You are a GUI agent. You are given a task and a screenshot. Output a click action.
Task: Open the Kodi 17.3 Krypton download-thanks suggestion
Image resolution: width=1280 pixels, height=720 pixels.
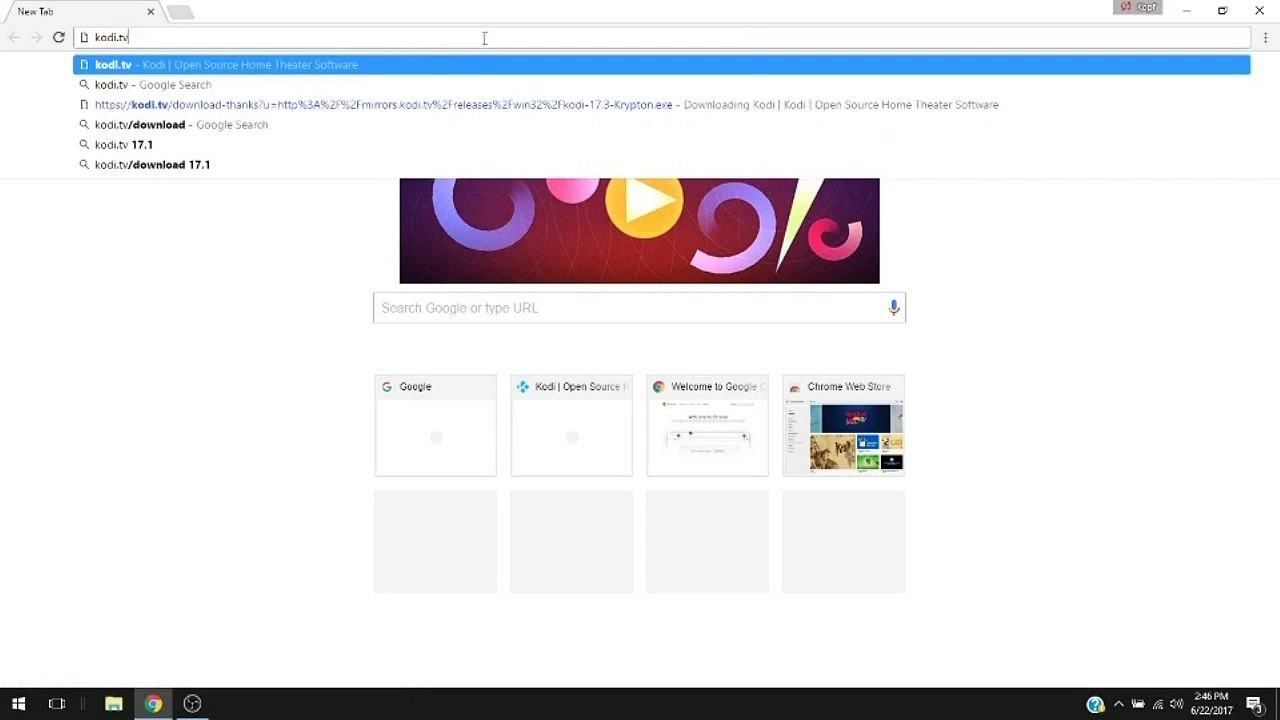pos(662,105)
